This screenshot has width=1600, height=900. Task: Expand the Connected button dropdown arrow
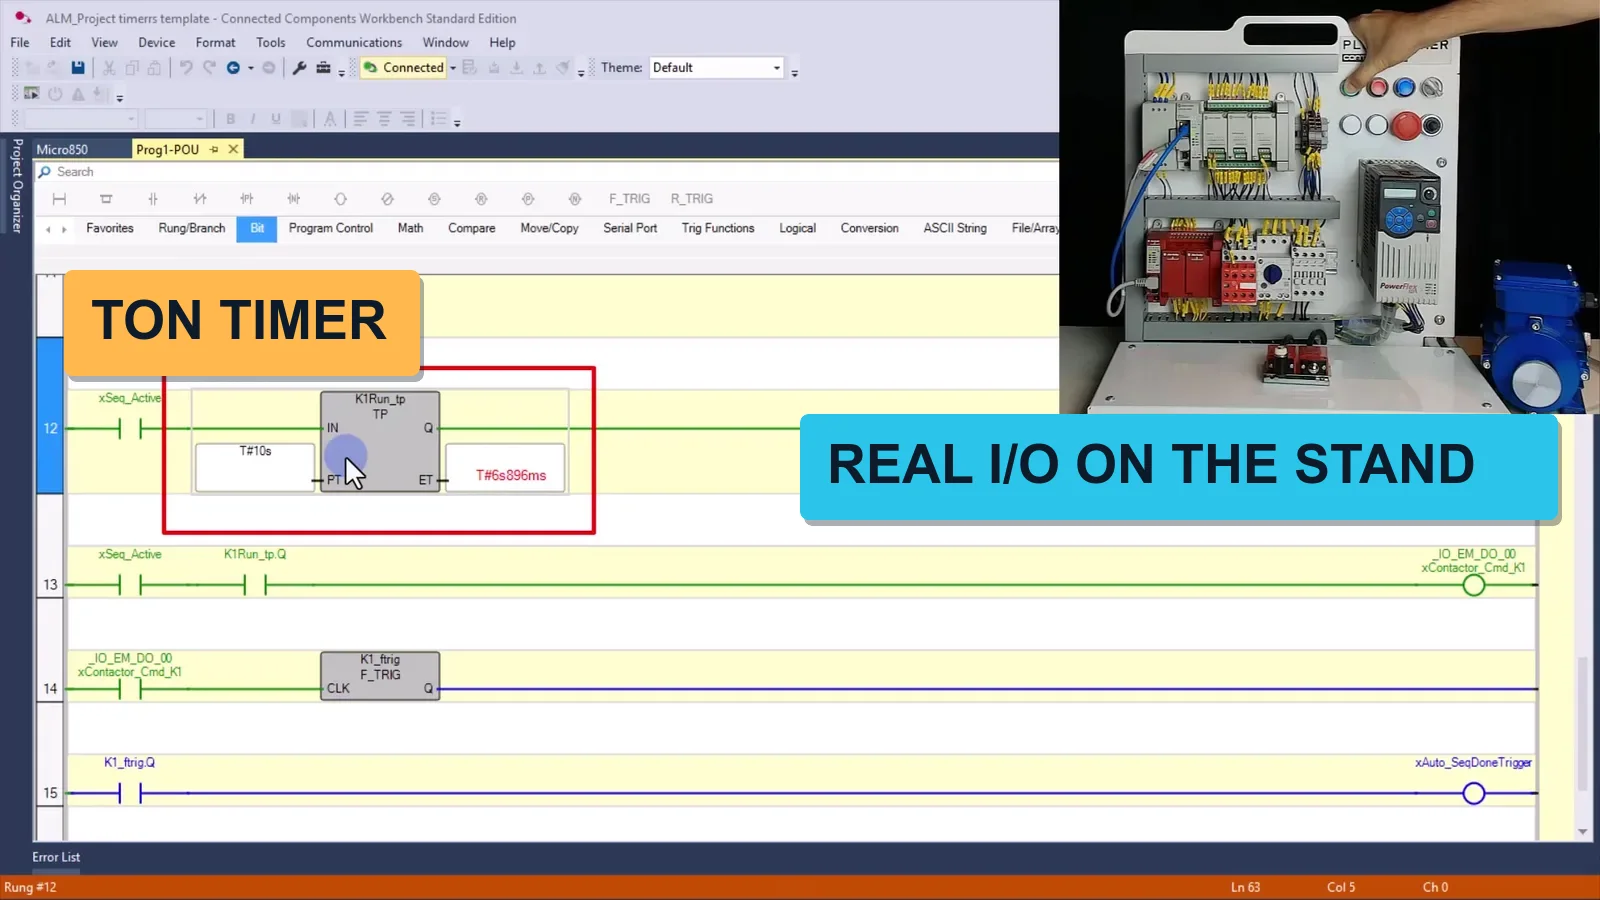[x=453, y=68]
